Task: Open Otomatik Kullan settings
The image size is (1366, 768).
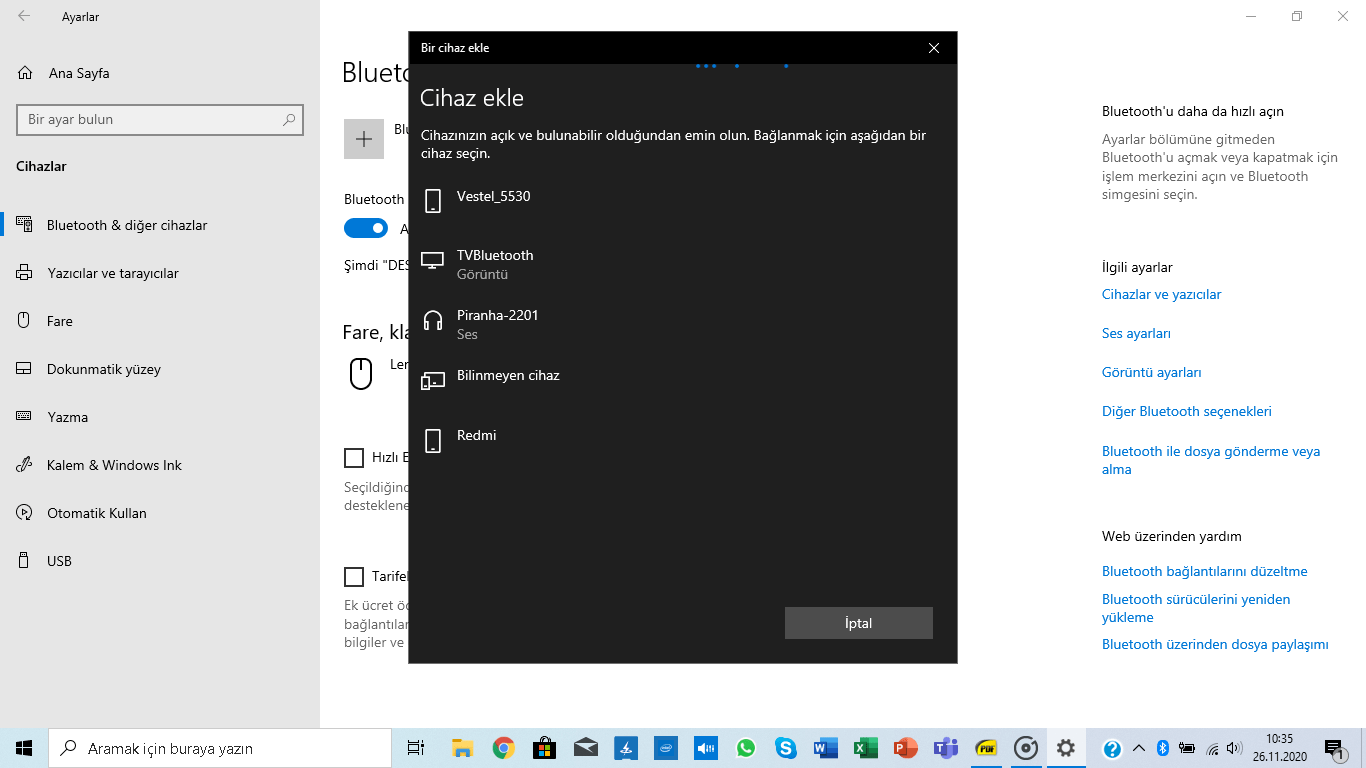Action: click(160, 513)
